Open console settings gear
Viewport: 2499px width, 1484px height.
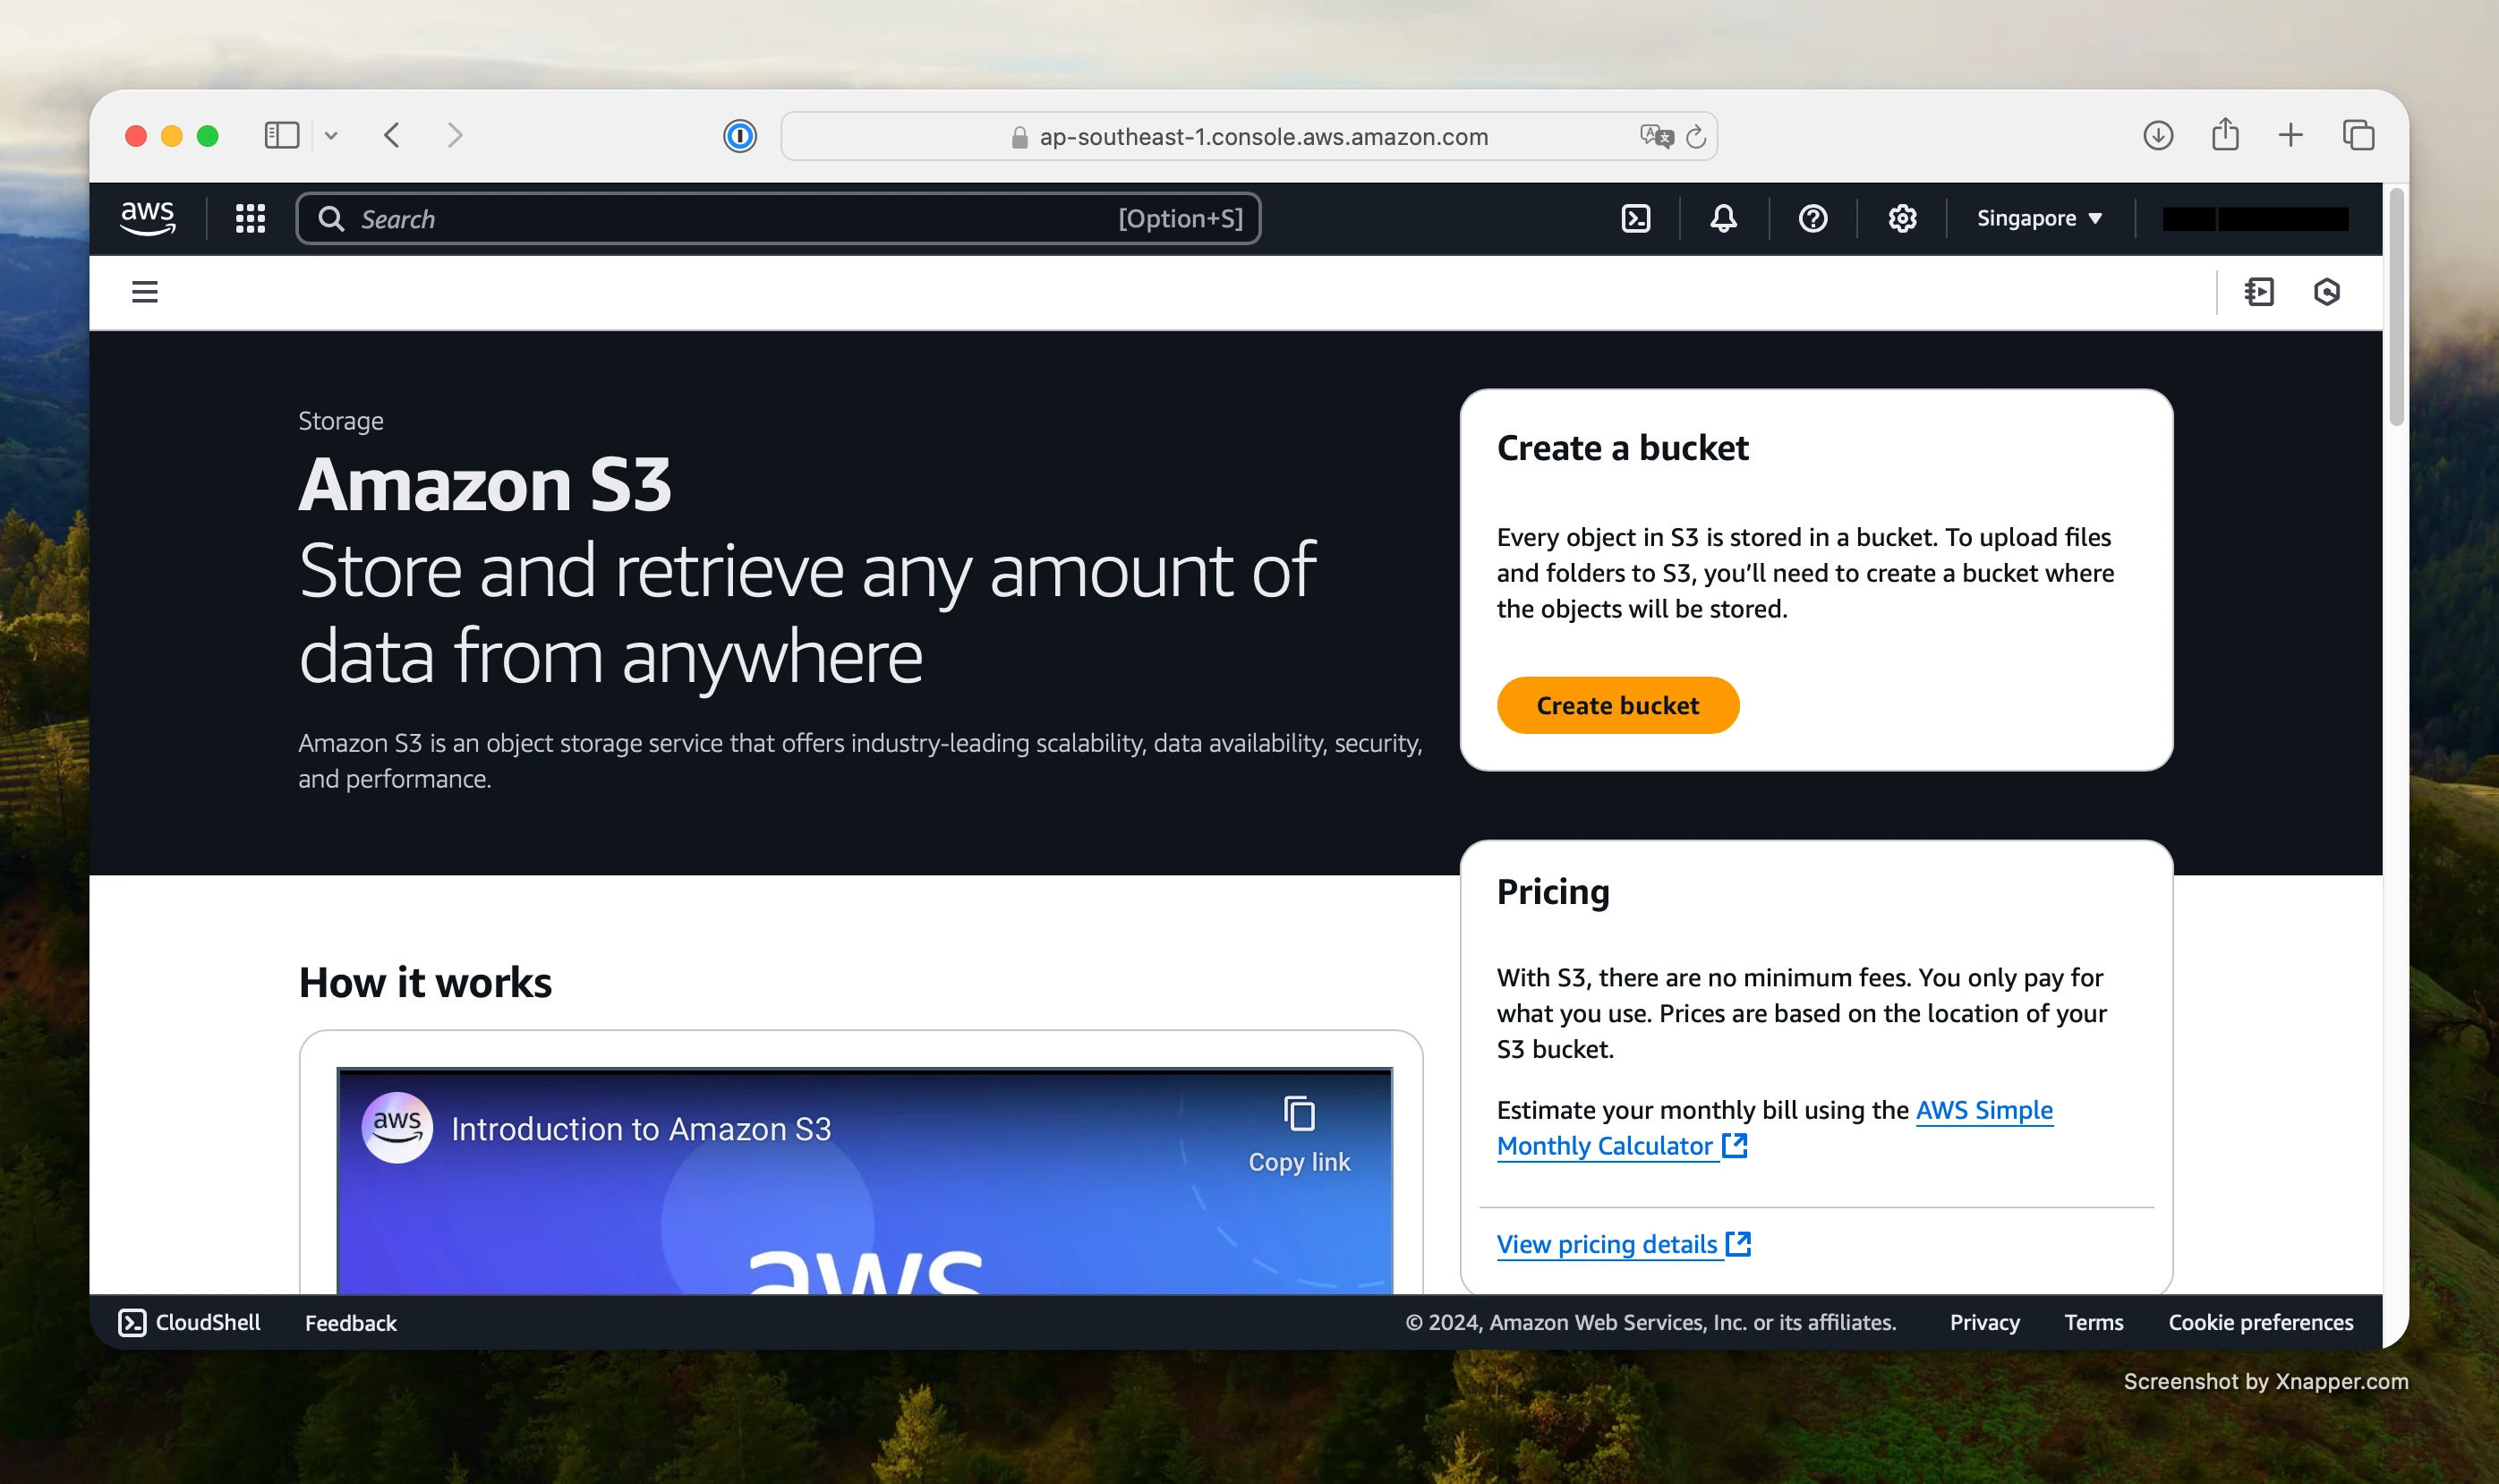point(1901,218)
